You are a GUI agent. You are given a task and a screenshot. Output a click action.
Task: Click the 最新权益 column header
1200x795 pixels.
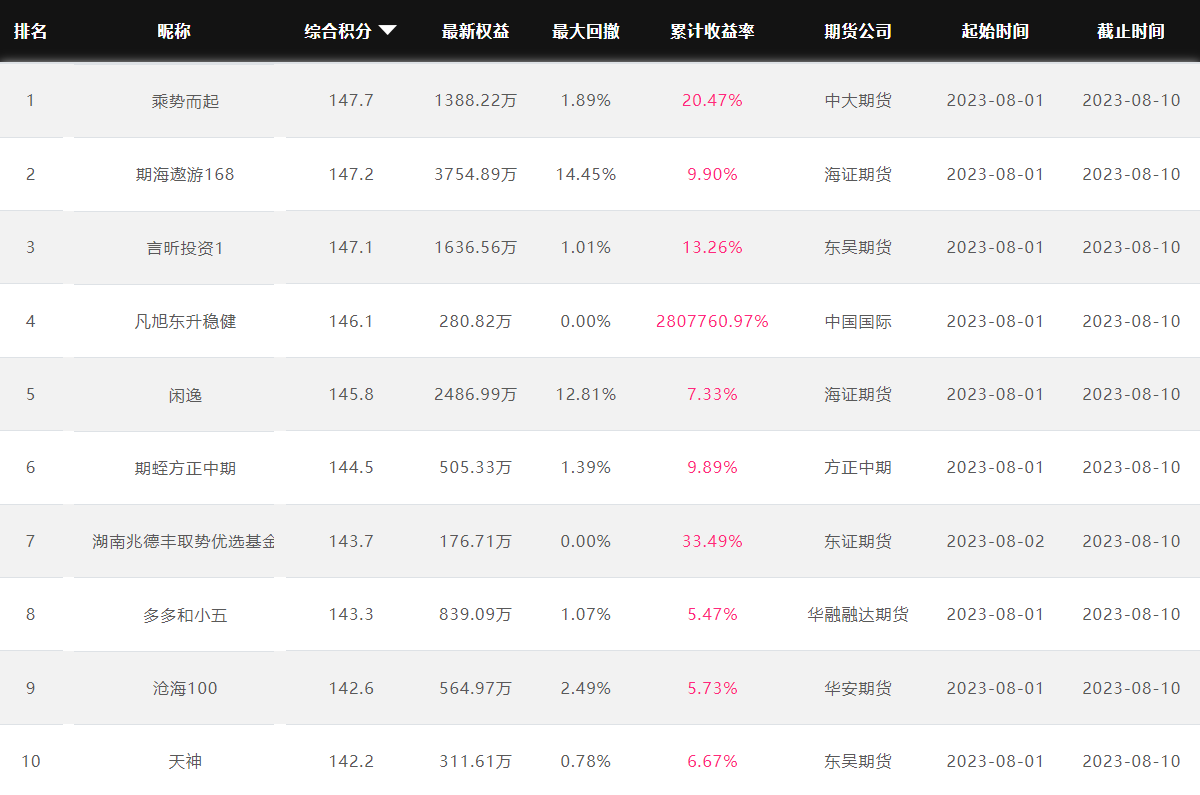[476, 31]
